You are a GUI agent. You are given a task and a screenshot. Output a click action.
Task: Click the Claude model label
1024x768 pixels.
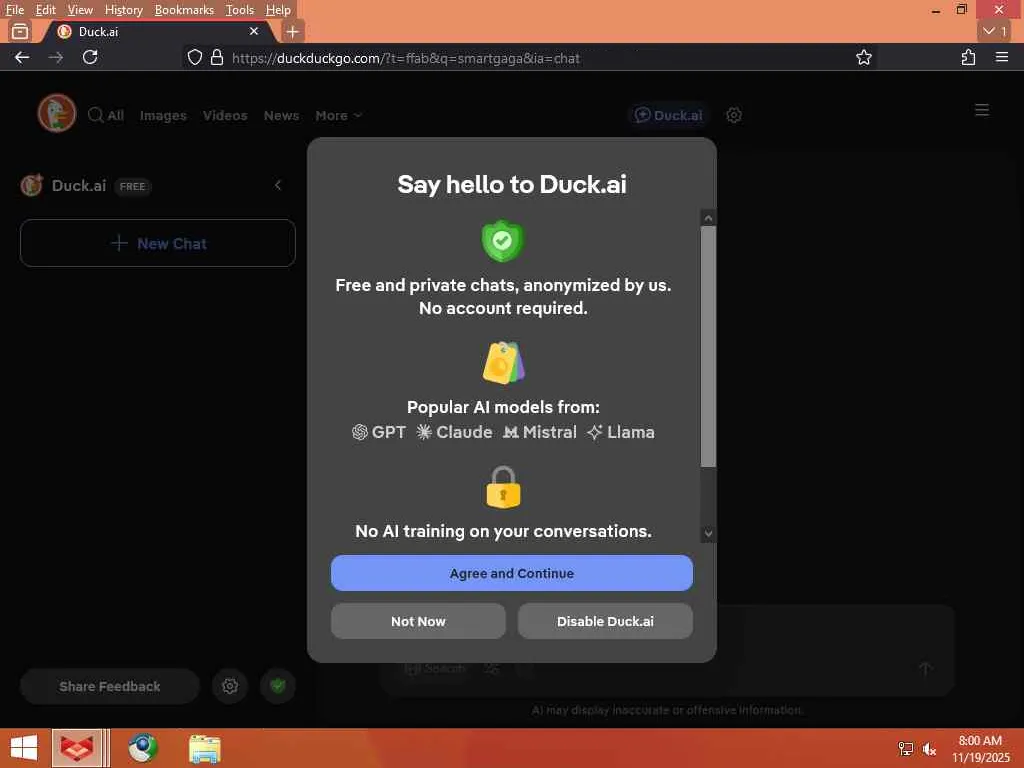coord(455,432)
